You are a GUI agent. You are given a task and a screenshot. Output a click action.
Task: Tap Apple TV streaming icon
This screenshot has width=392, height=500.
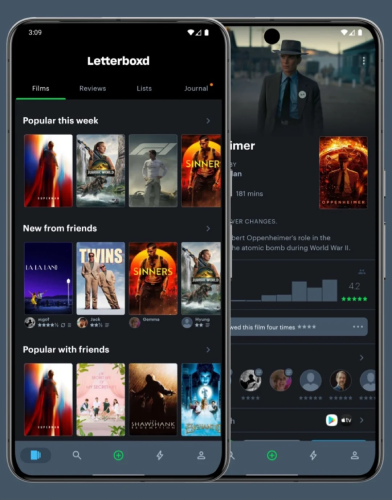point(346,420)
